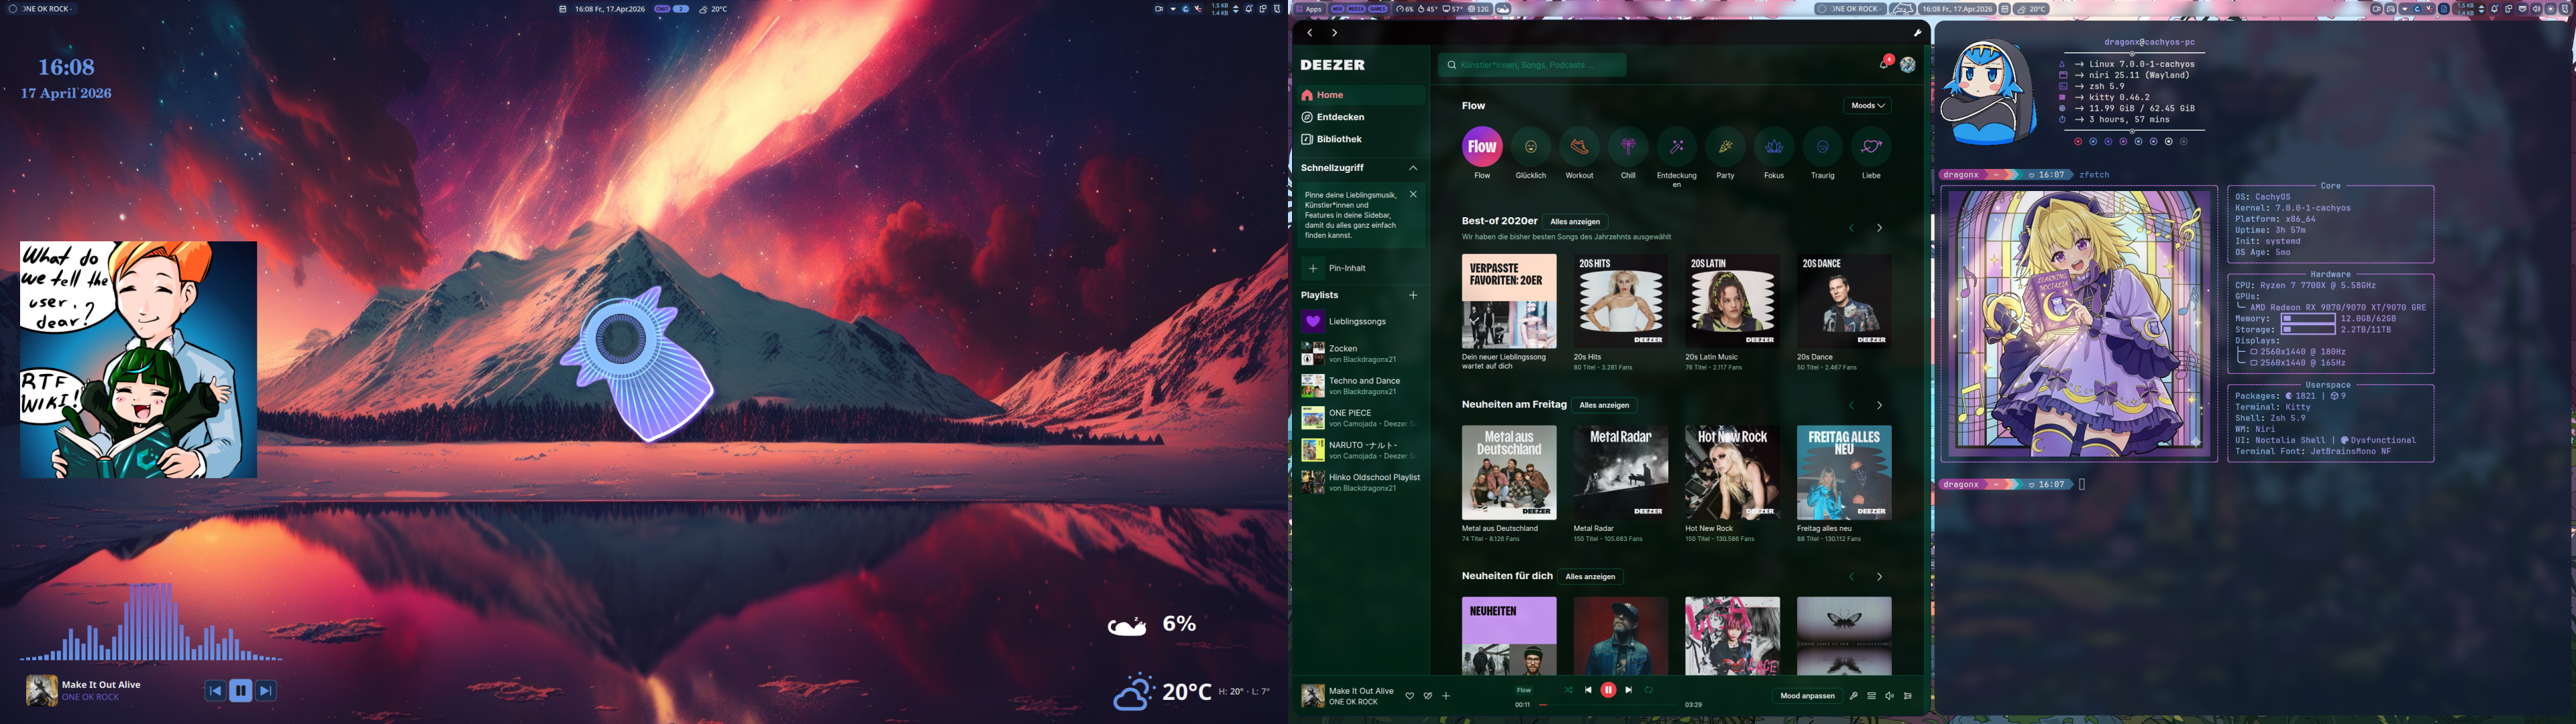
Task: Toggle shuffle in Deezer player
Action: pyautogui.click(x=1568, y=690)
